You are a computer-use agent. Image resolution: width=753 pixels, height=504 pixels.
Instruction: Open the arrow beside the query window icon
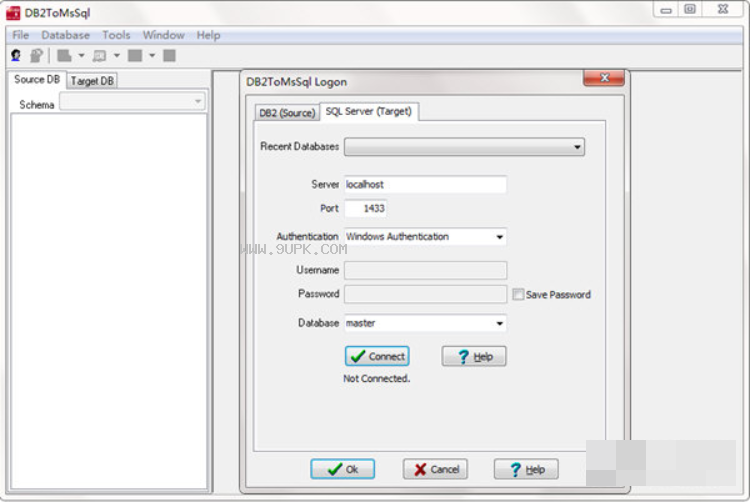click(x=117, y=56)
